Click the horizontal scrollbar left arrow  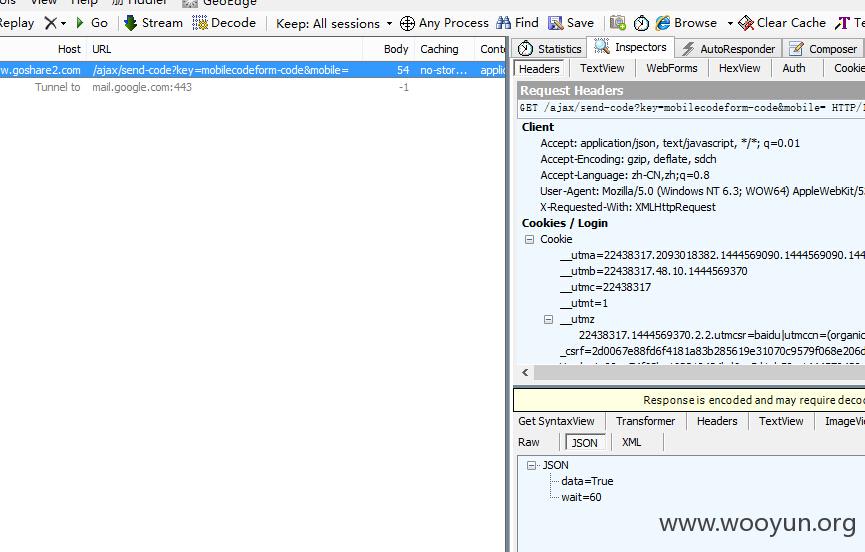525,373
